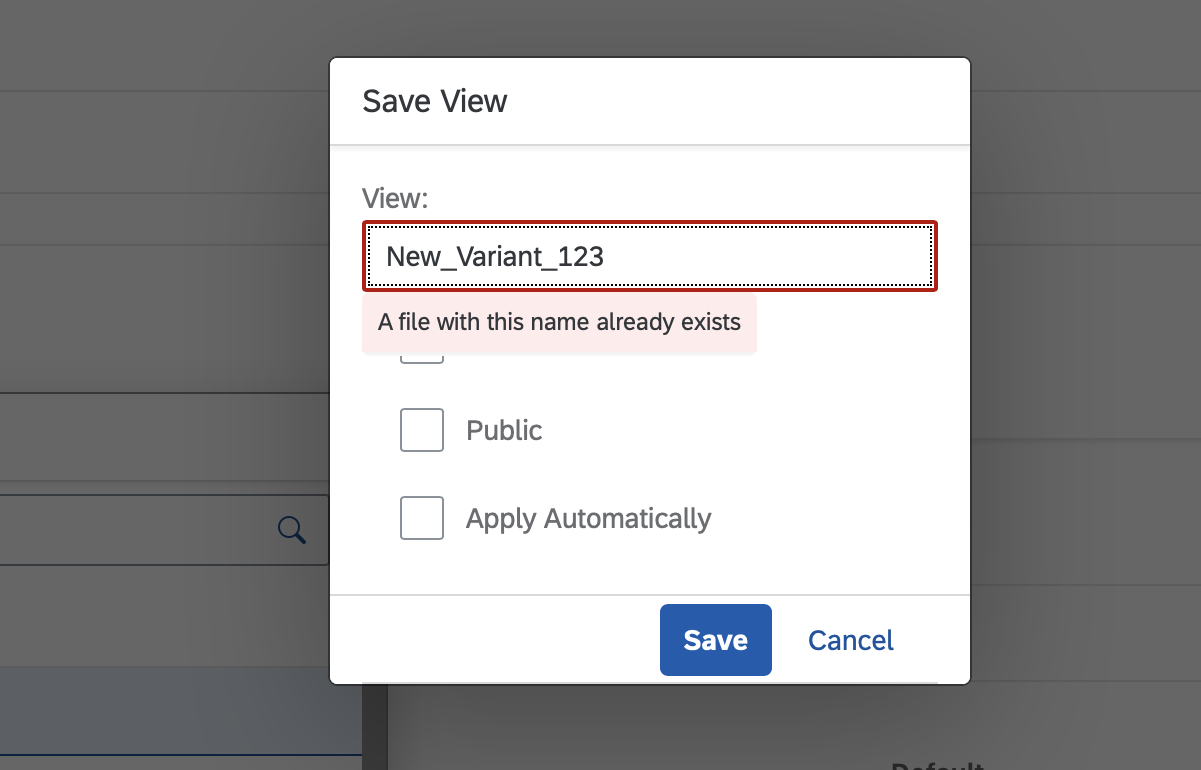Image resolution: width=1201 pixels, height=770 pixels.
Task: Cancel the Save View dialog
Action: [x=851, y=640]
